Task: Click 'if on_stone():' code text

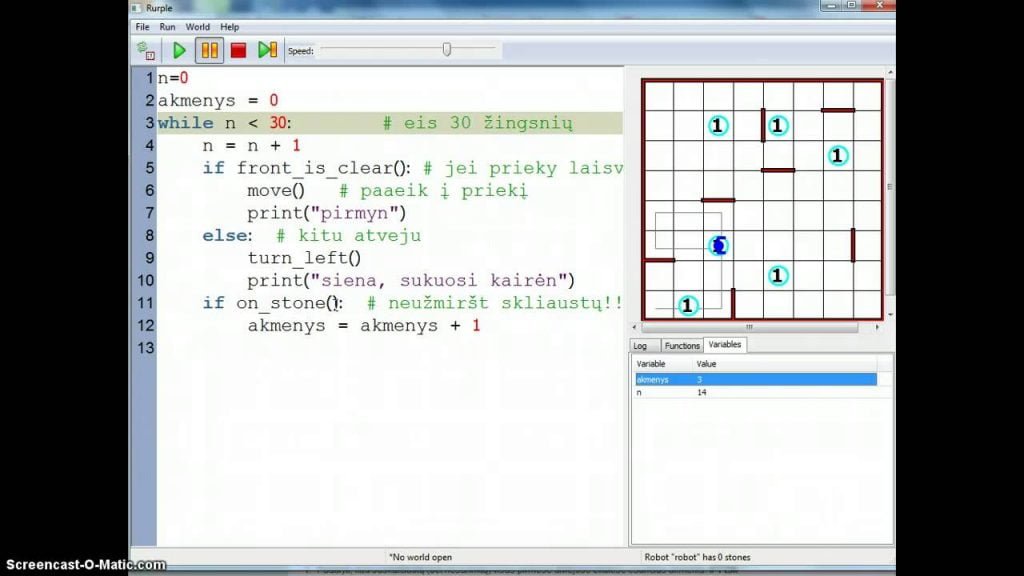Action: tap(272, 303)
